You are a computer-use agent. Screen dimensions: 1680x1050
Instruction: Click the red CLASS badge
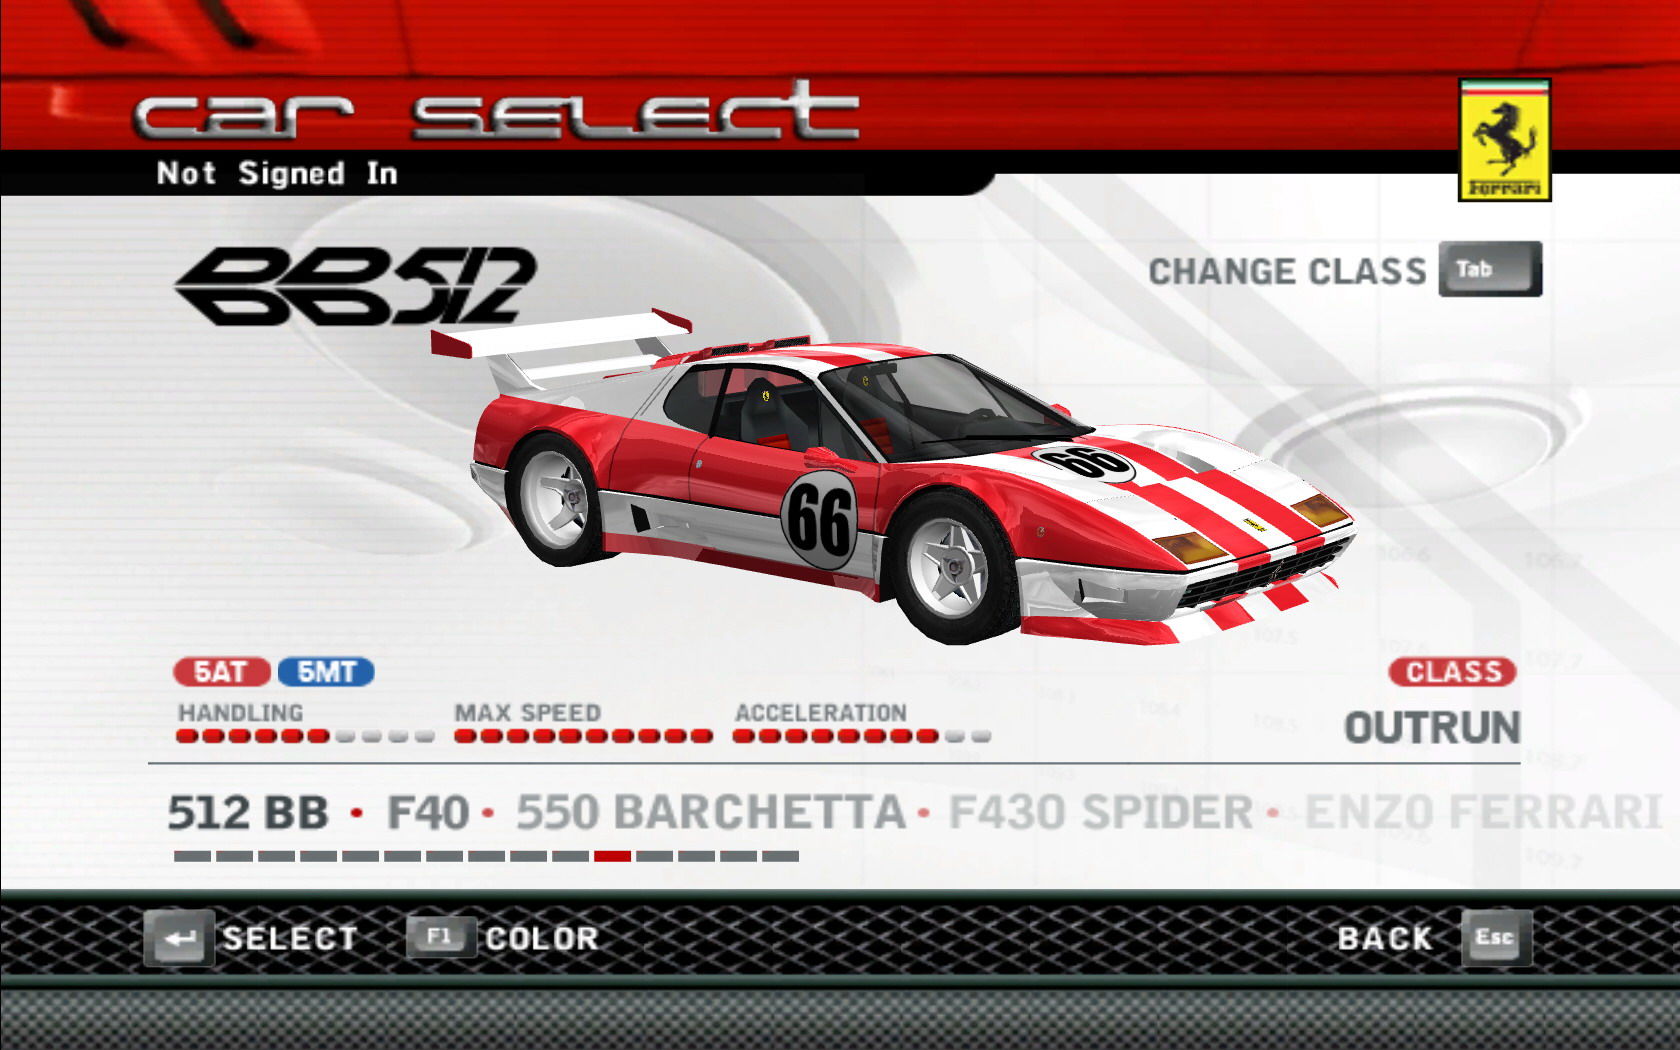point(1452,672)
